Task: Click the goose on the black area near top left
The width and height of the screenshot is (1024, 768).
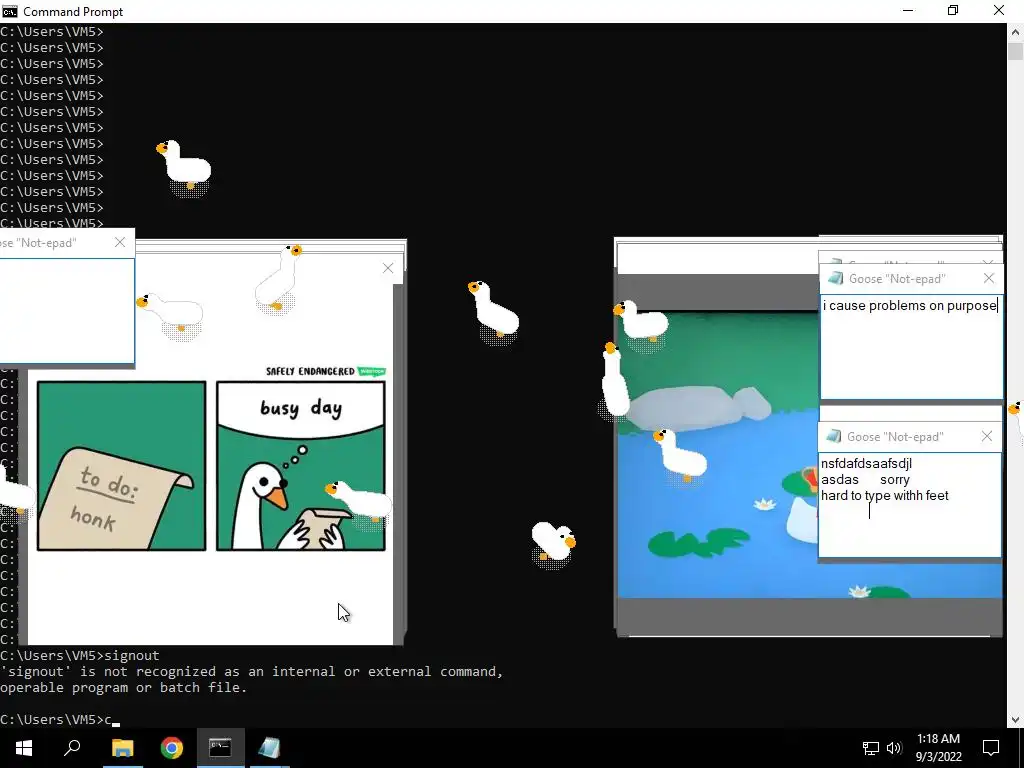Action: tap(185, 167)
